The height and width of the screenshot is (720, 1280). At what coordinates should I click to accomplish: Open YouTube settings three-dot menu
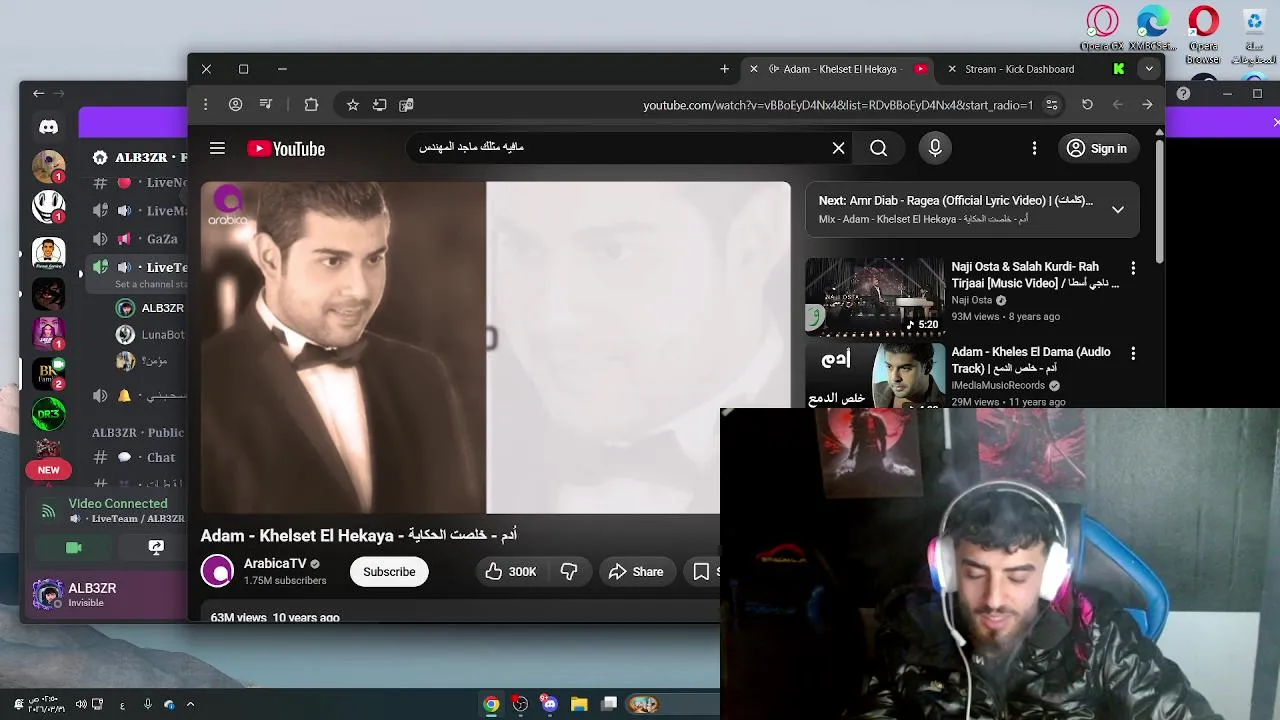(1034, 148)
